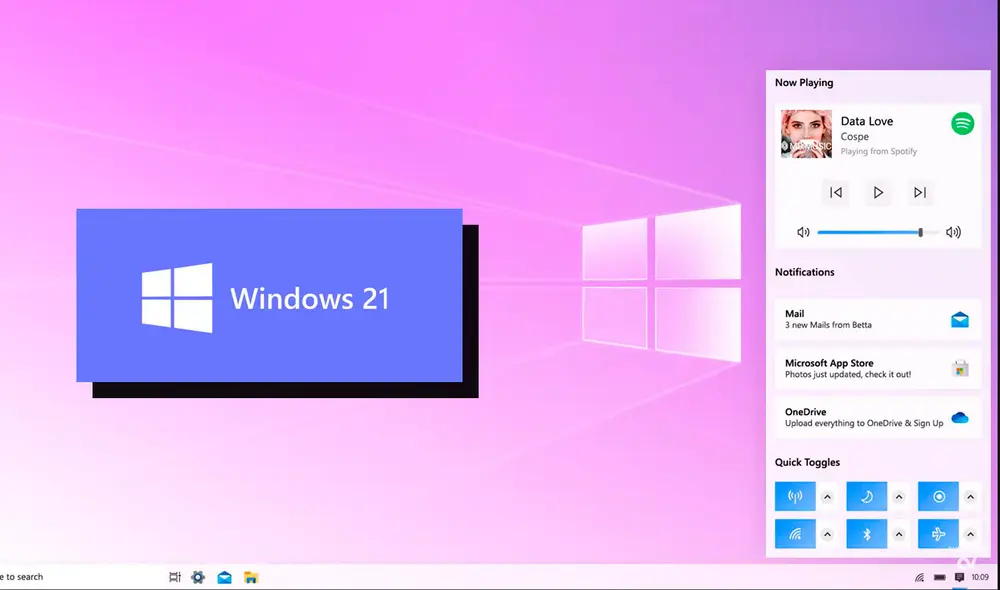Screen dimensions: 1000x590
Task: Toggle the Night Light moon icon
Action: (x=866, y=496)
